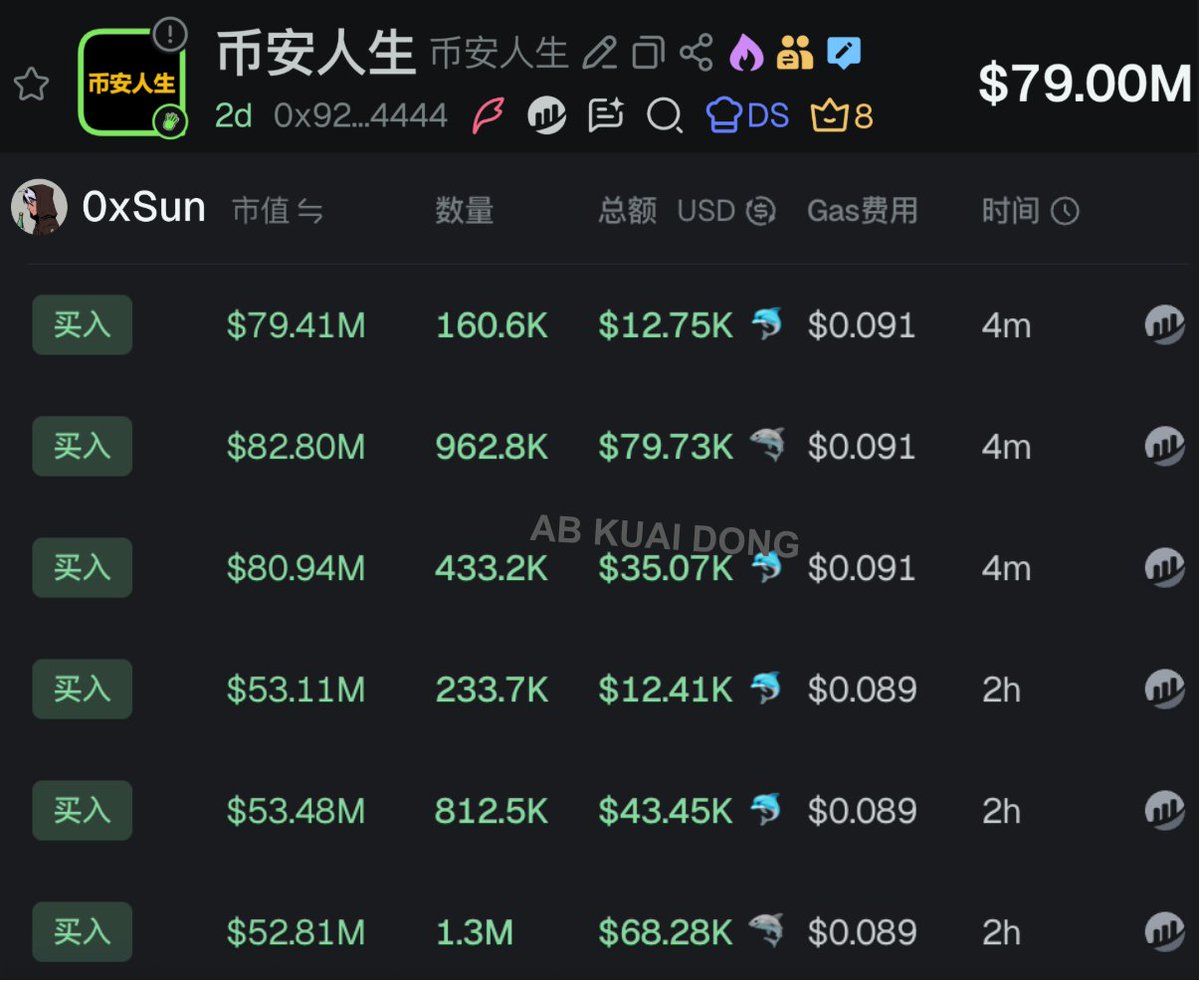1200x981 pixels.
Task: Open the search magnifier icon
Action: coord(664,116)
